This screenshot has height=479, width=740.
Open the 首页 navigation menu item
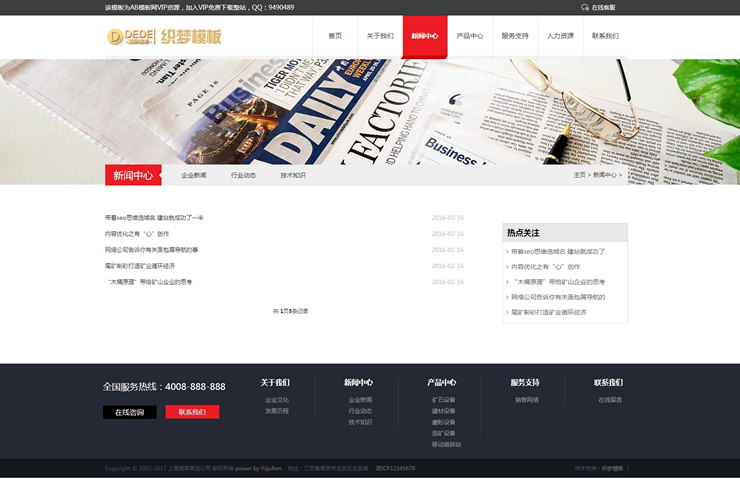point(335,36)
